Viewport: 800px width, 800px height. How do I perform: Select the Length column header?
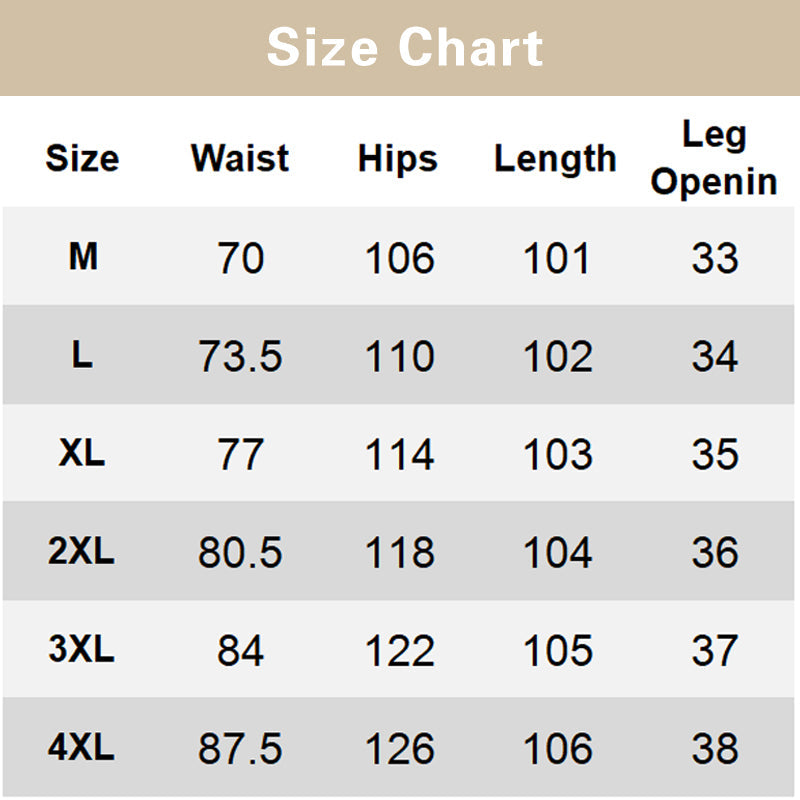coord(555,158)
